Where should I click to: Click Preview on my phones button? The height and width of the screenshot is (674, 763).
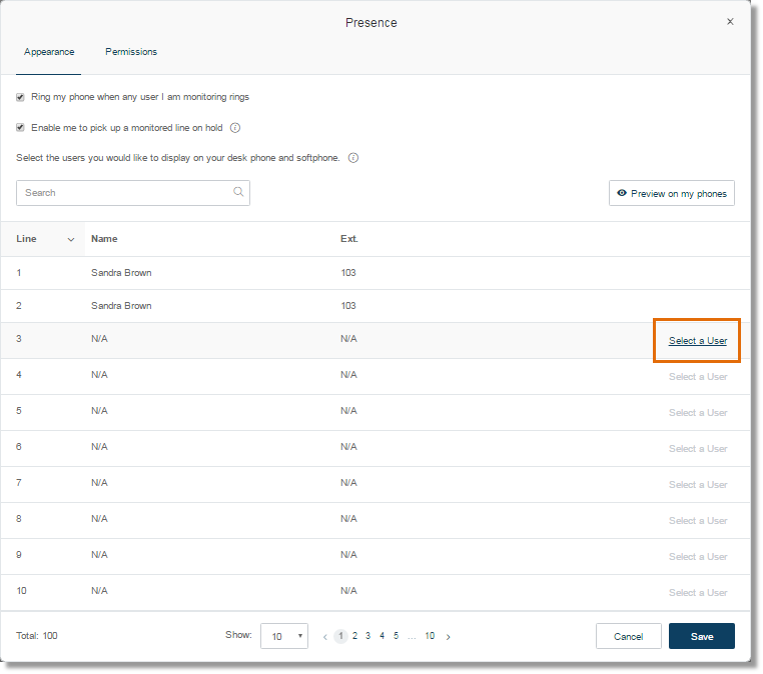click(672, 193)
